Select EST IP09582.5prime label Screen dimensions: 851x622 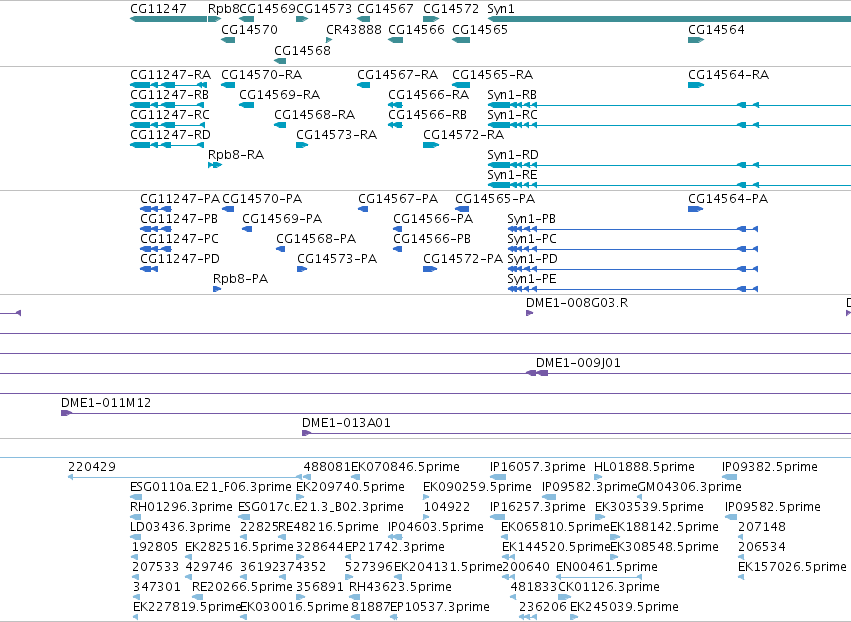coord(773,507)
